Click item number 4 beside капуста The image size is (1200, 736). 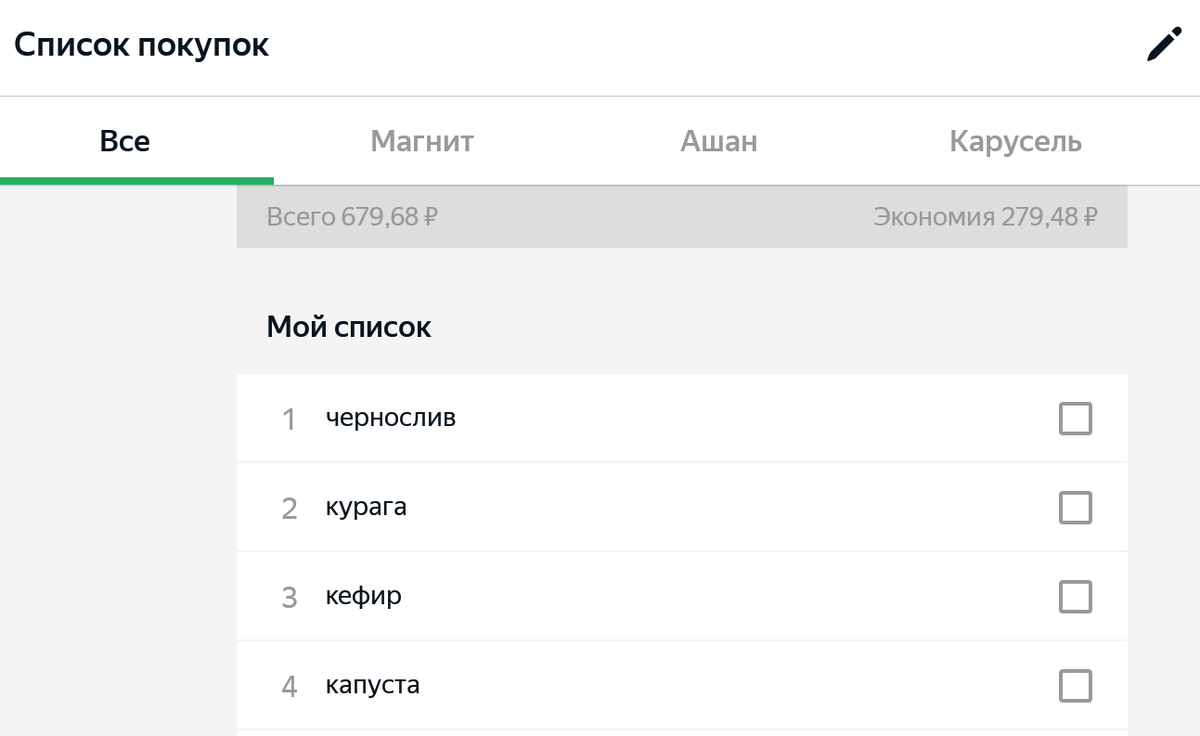[289, 686]
